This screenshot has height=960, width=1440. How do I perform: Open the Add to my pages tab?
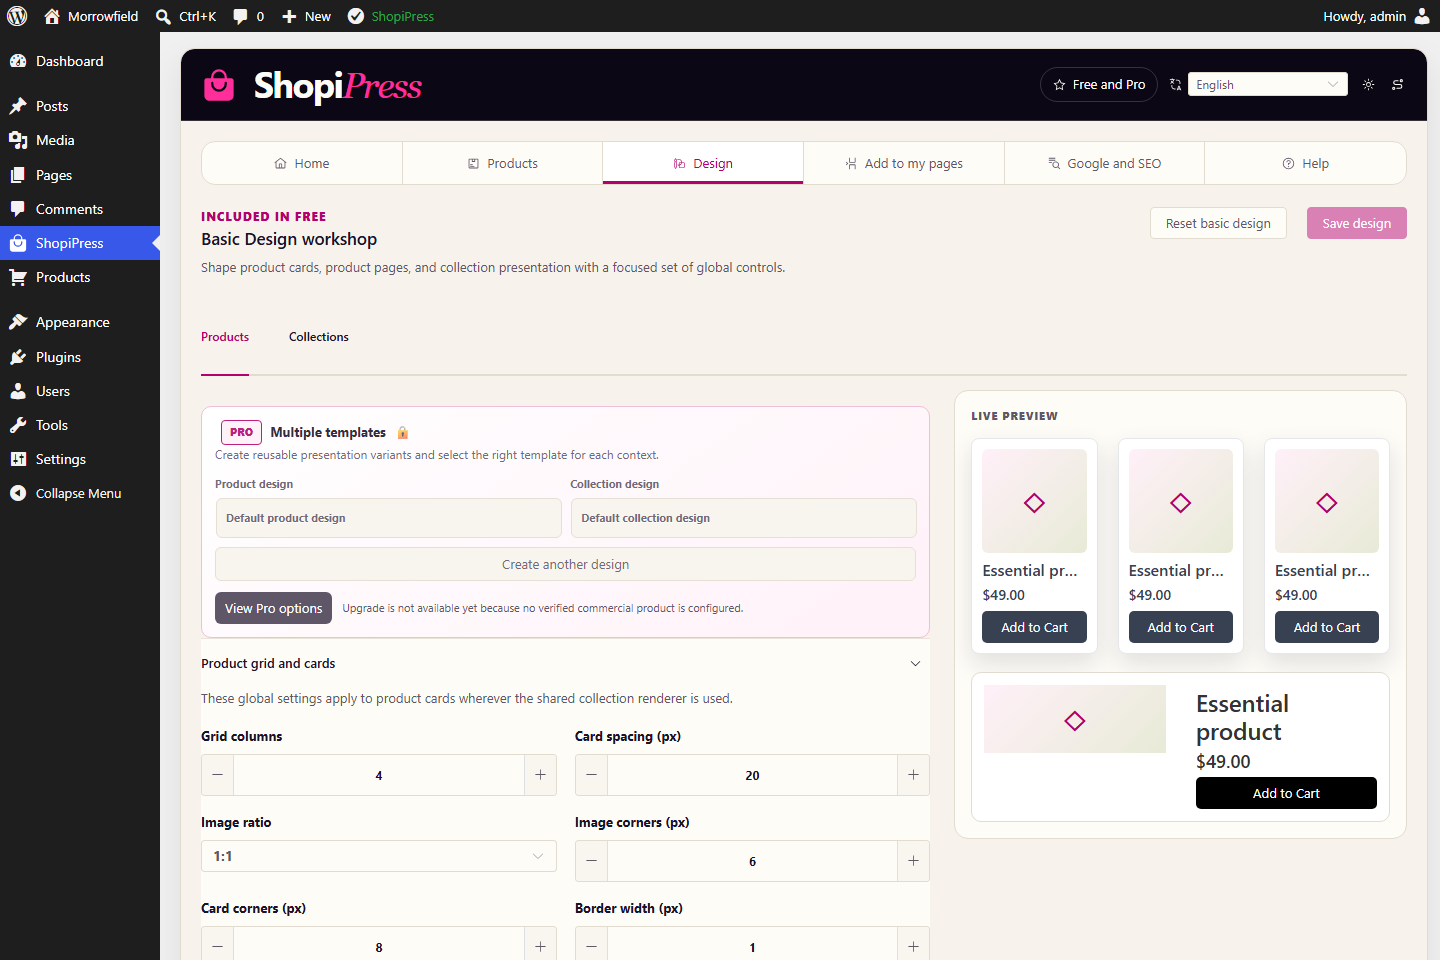tap(904, 163)
